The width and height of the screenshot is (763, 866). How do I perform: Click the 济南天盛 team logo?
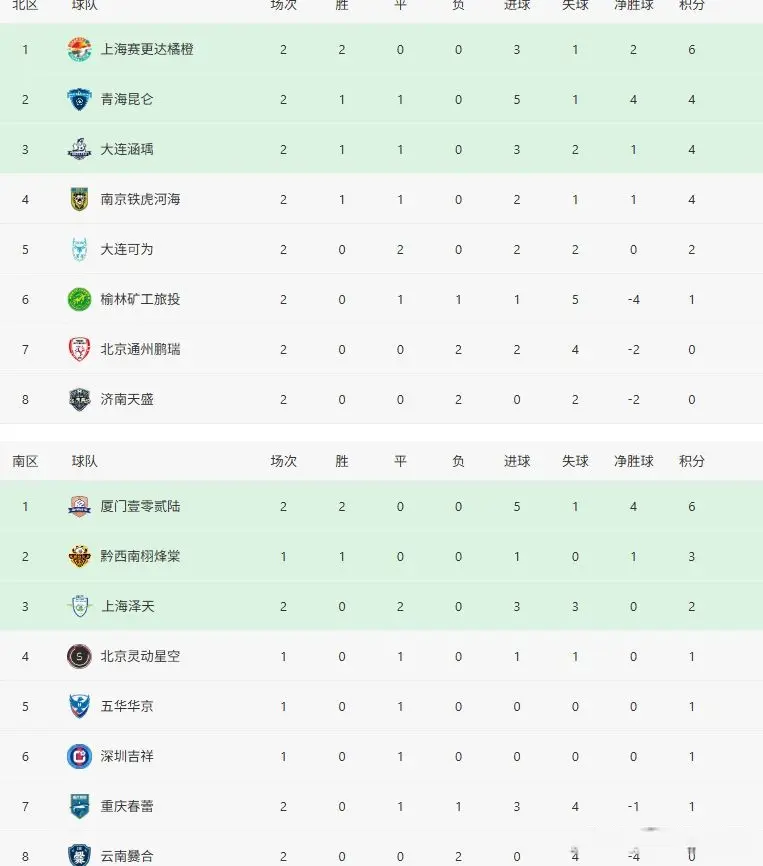click(79, 399)
